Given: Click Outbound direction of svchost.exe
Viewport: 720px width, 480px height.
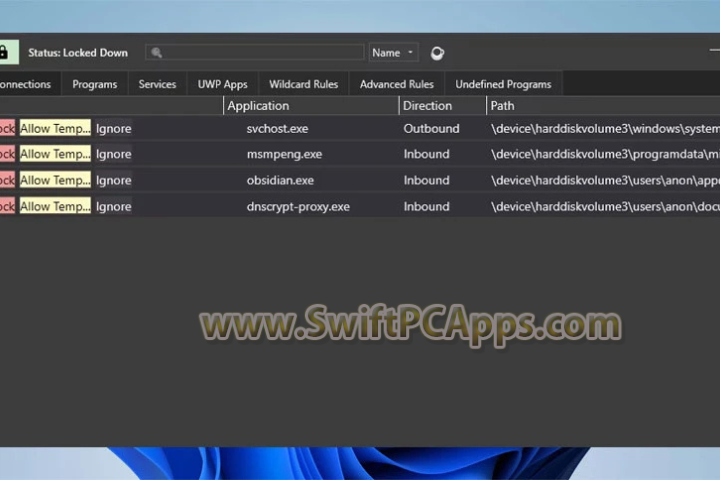Looking at the screenshot, I should [x=431, y=129].
